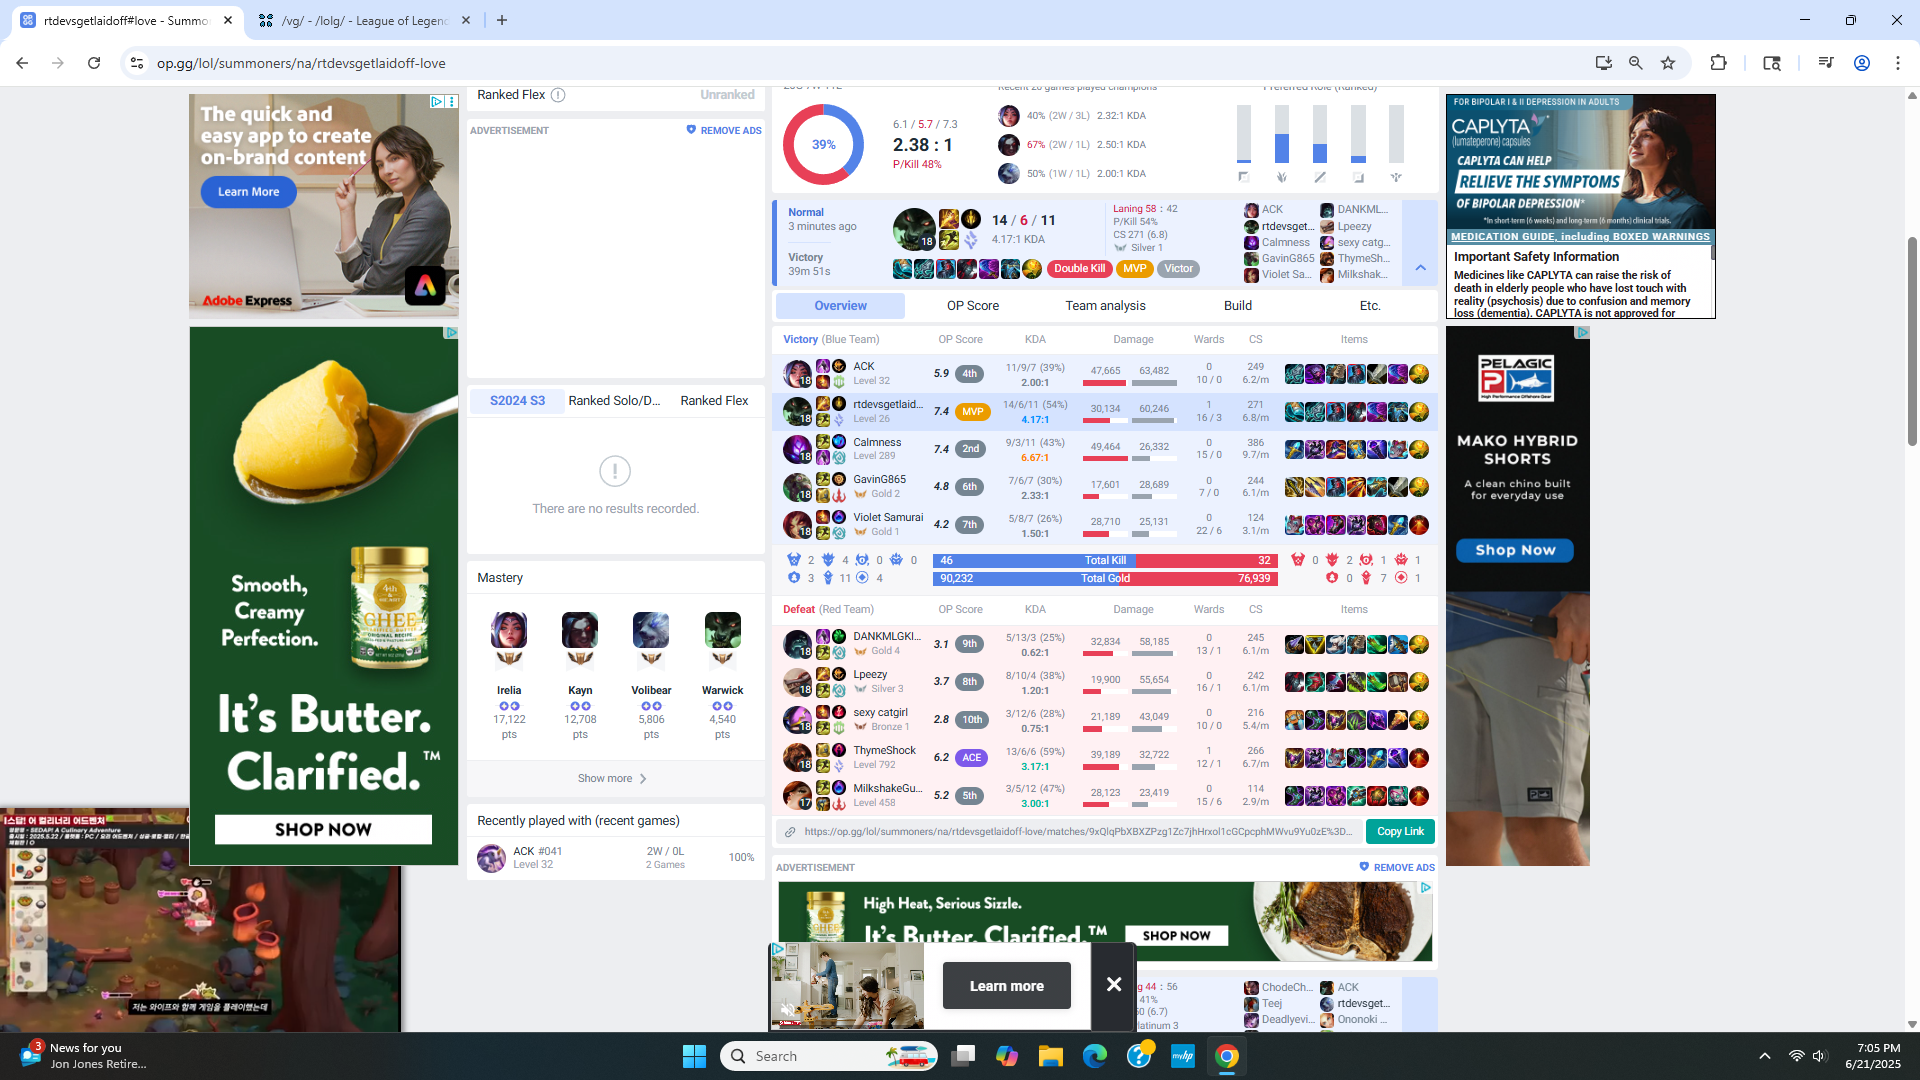The width and height of the screenshot is (1920, 1080).
Task: Click the Total Gold comparison bar
Action: (x=1105, y=579)
